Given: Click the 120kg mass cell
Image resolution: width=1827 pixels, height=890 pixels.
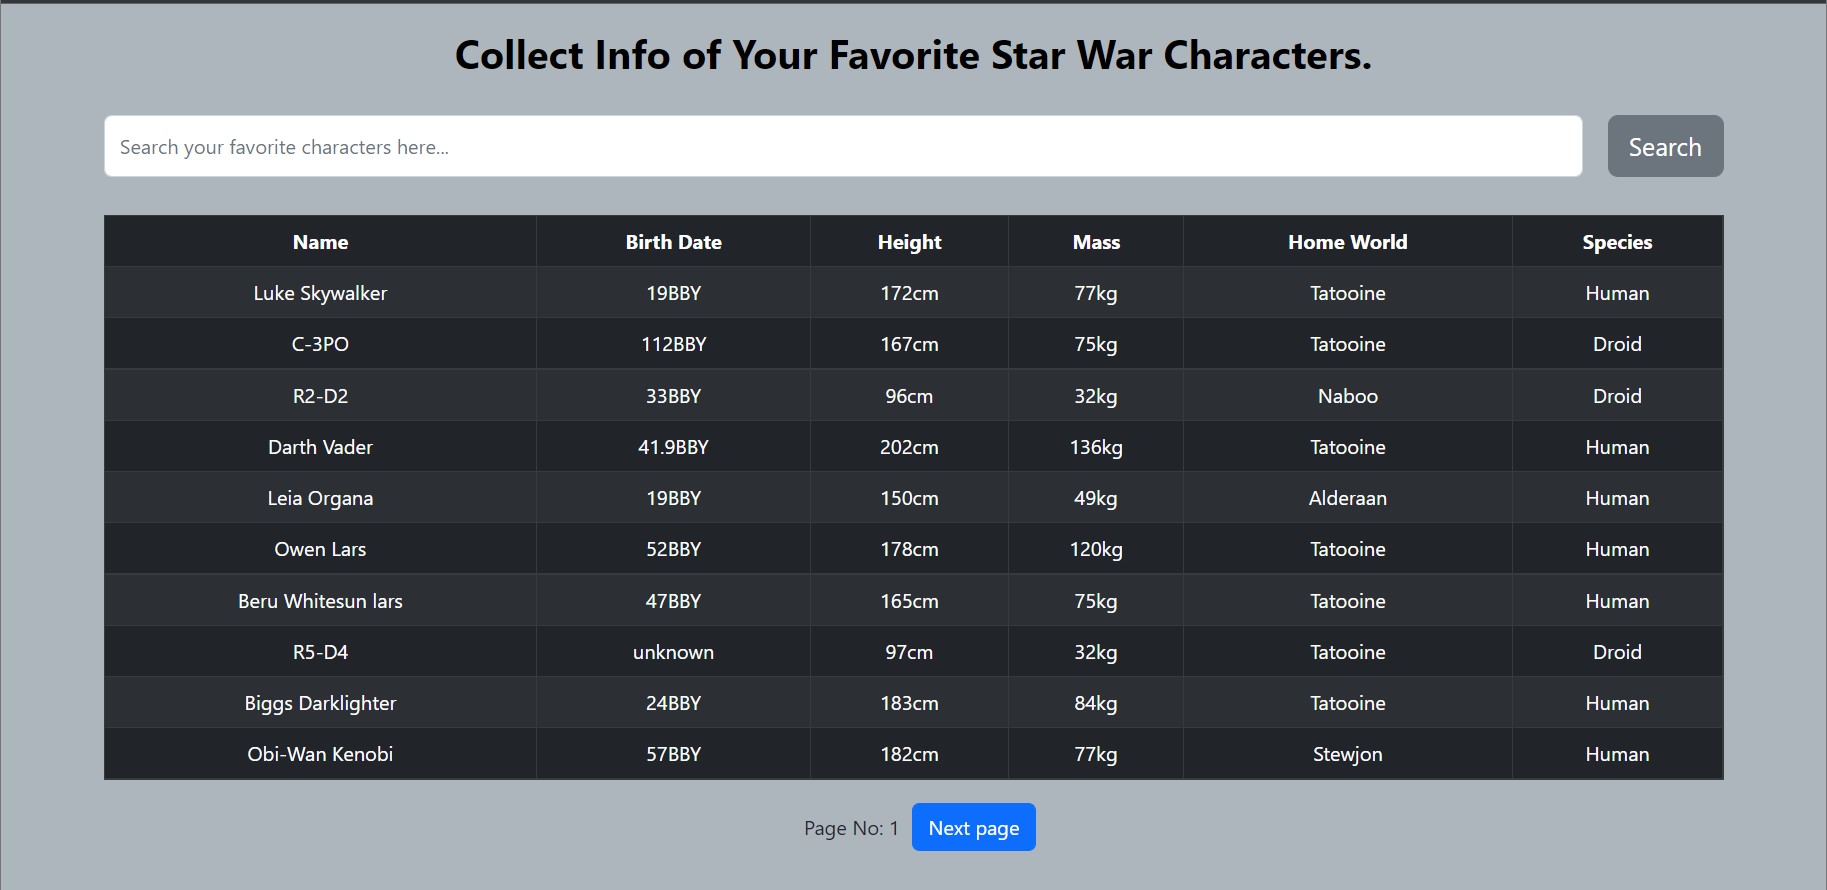Looking at the screenshot, I should point(1096,549).
